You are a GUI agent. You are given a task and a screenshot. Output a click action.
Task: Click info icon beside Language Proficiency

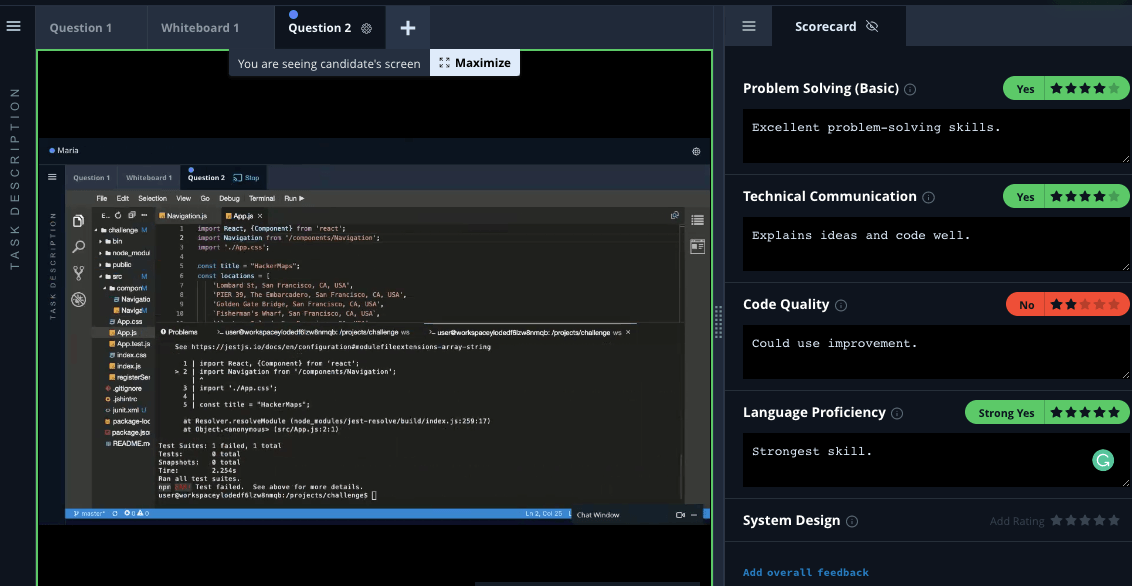click(x=897, y=414)
